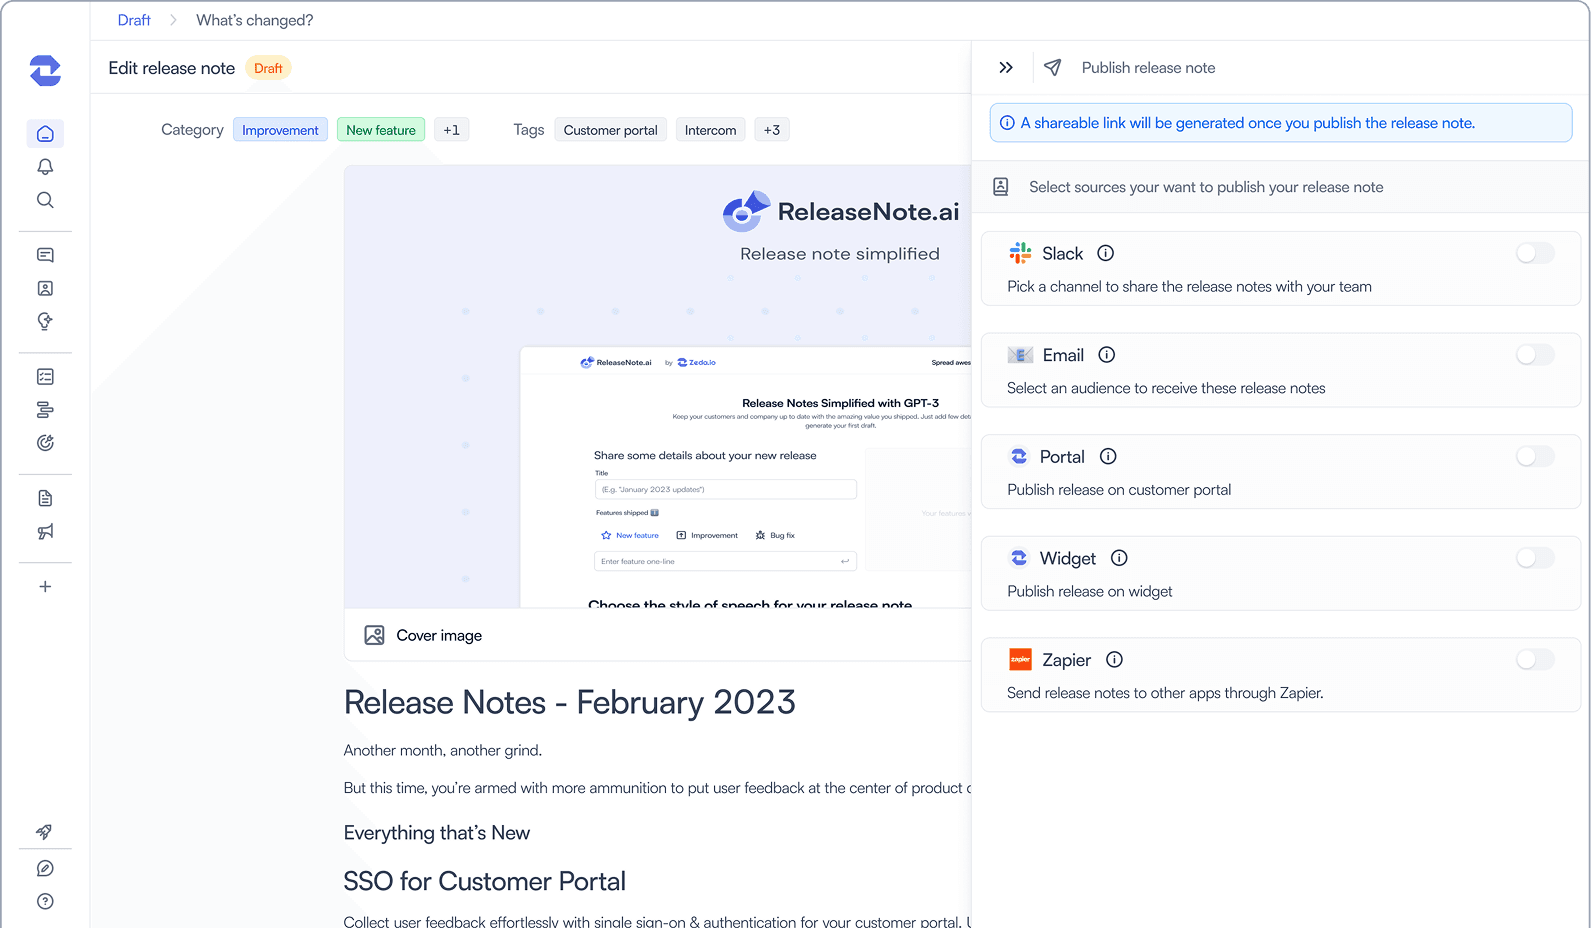The height and width of the screenshot is (928, 1591).
Task: Open the Home icon in sidebar
Action: (45, 134)
